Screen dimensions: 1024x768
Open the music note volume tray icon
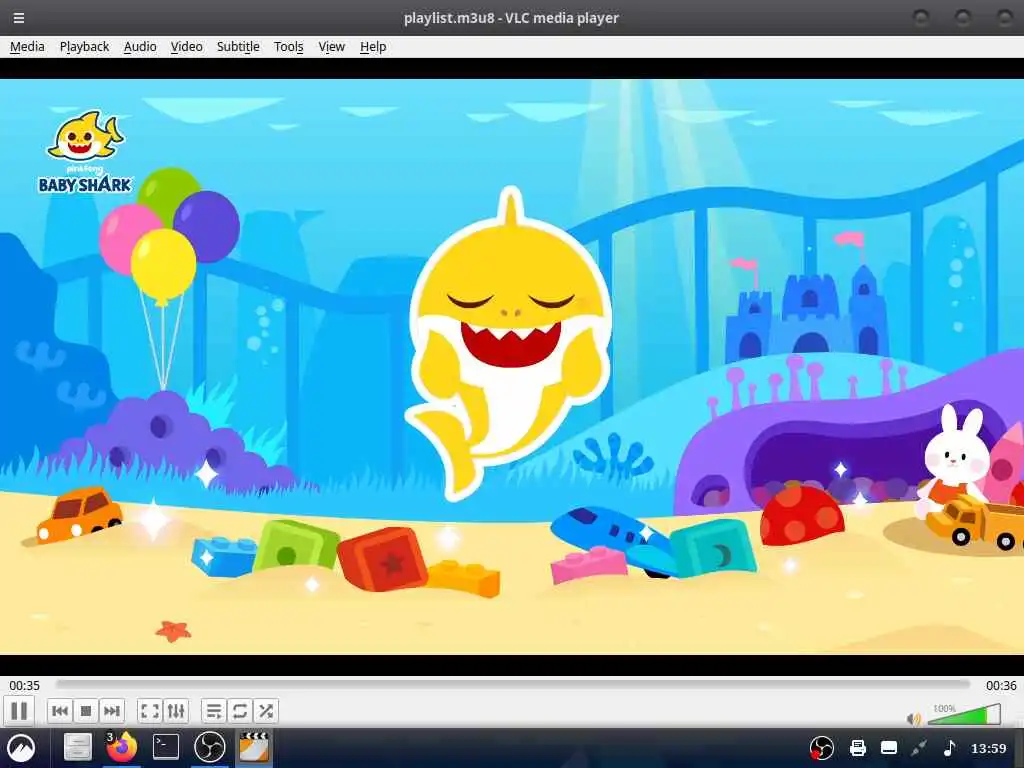(950, 748)
